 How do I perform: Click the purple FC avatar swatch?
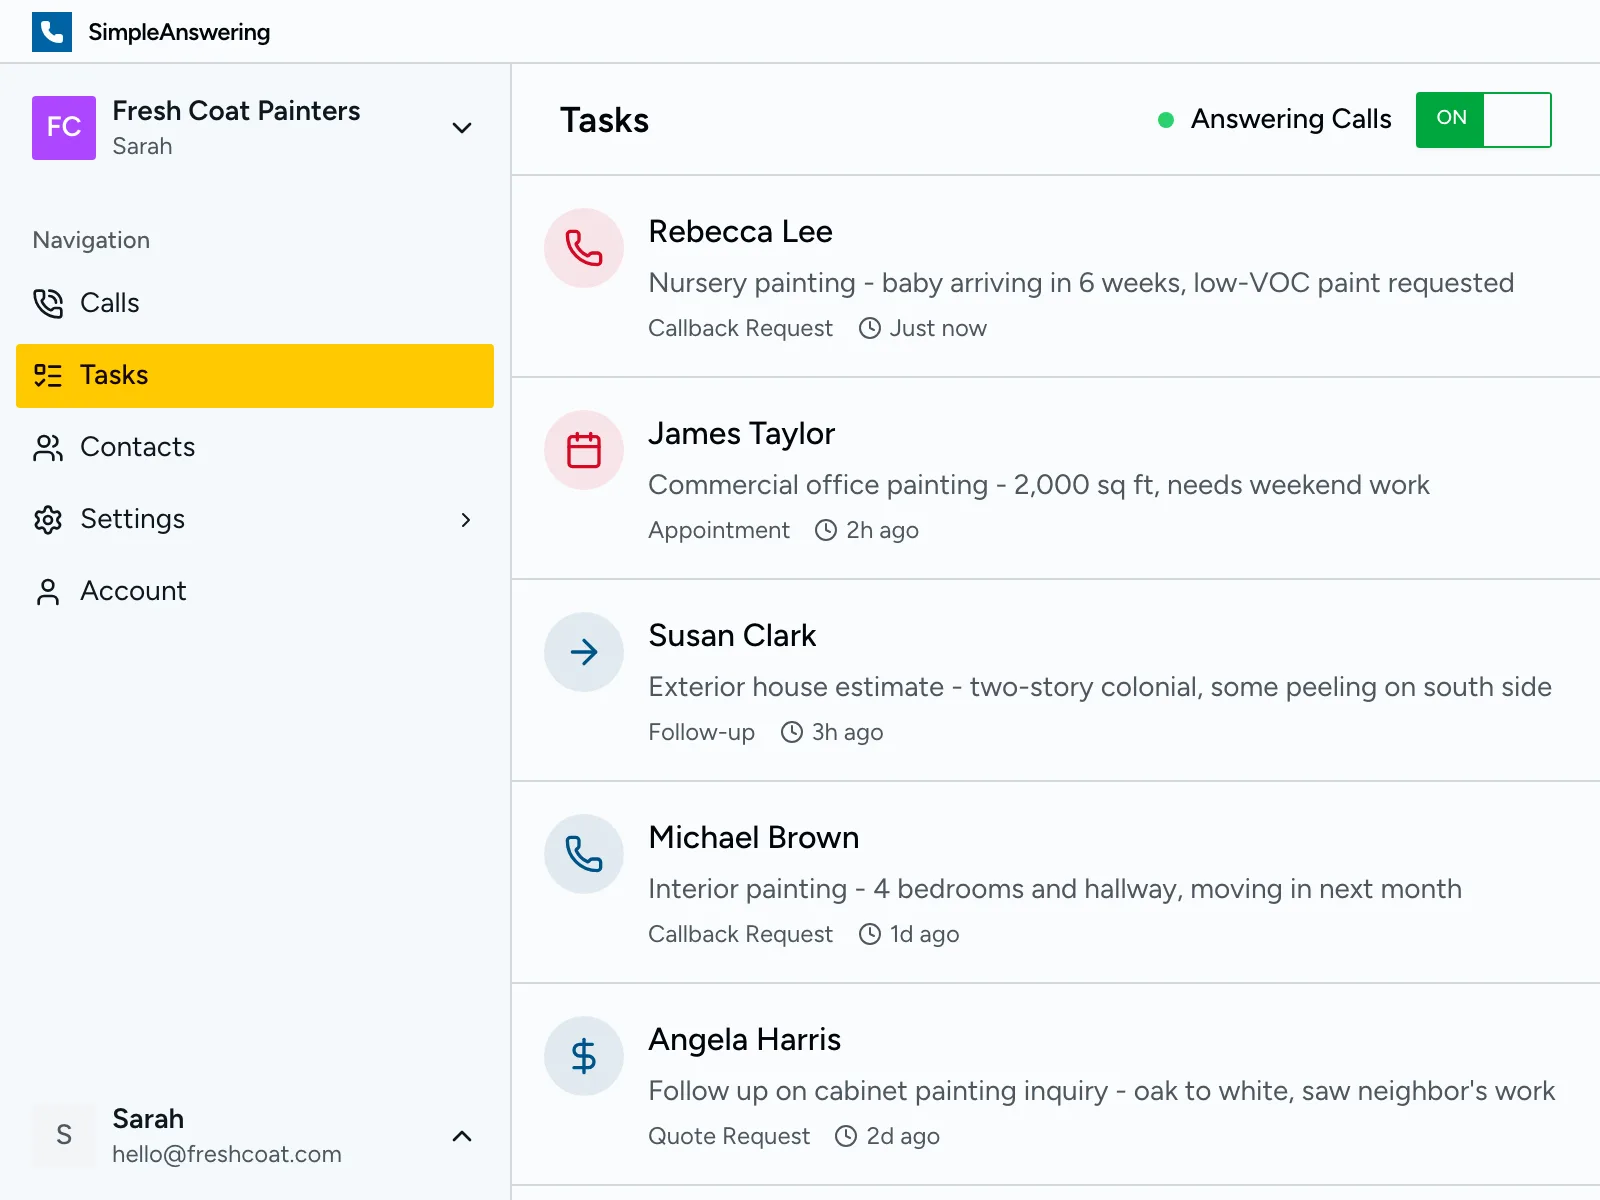63,128
